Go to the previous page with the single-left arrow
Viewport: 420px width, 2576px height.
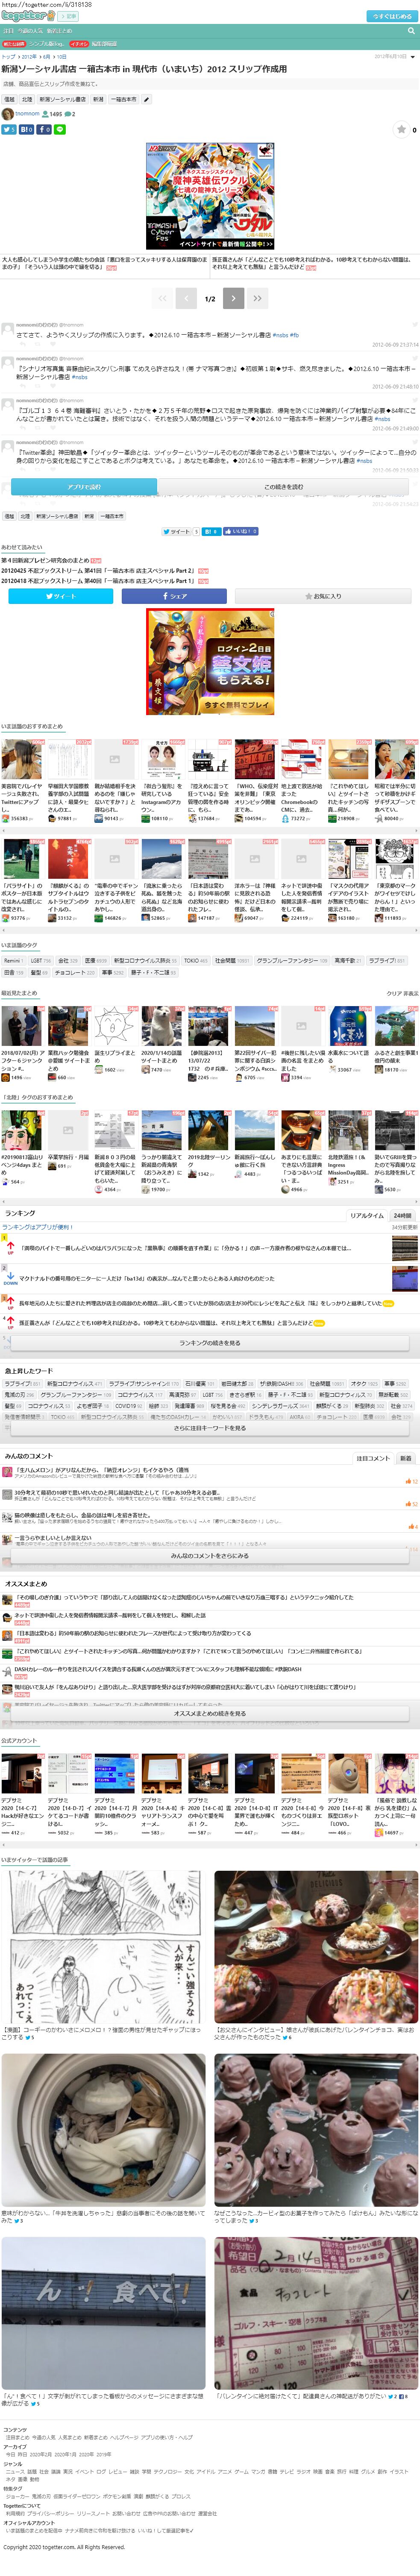186,298
